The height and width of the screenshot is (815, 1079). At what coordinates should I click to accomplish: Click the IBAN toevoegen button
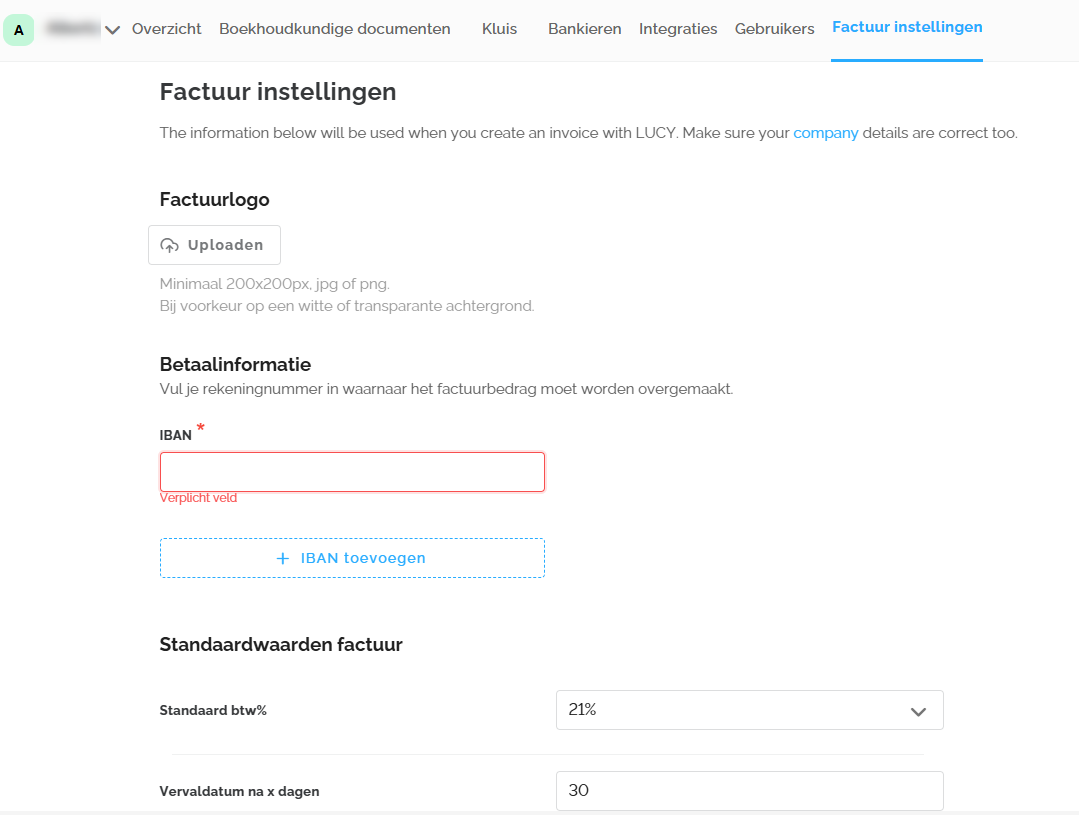point(352,558)
